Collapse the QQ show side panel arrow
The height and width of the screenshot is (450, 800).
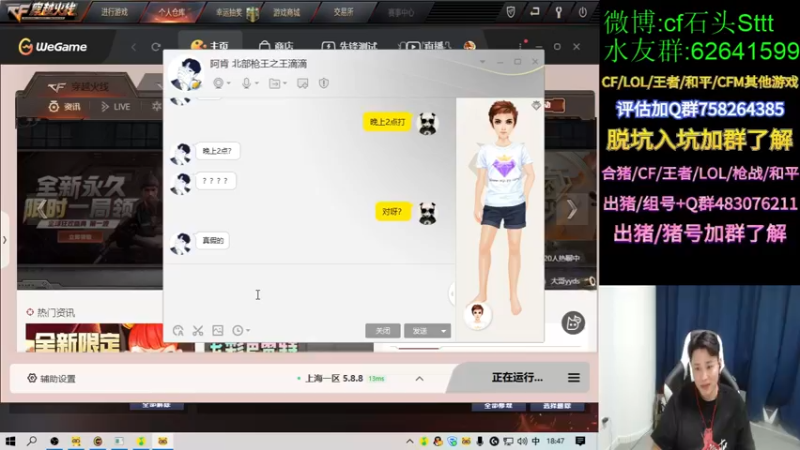click(452, 293)
